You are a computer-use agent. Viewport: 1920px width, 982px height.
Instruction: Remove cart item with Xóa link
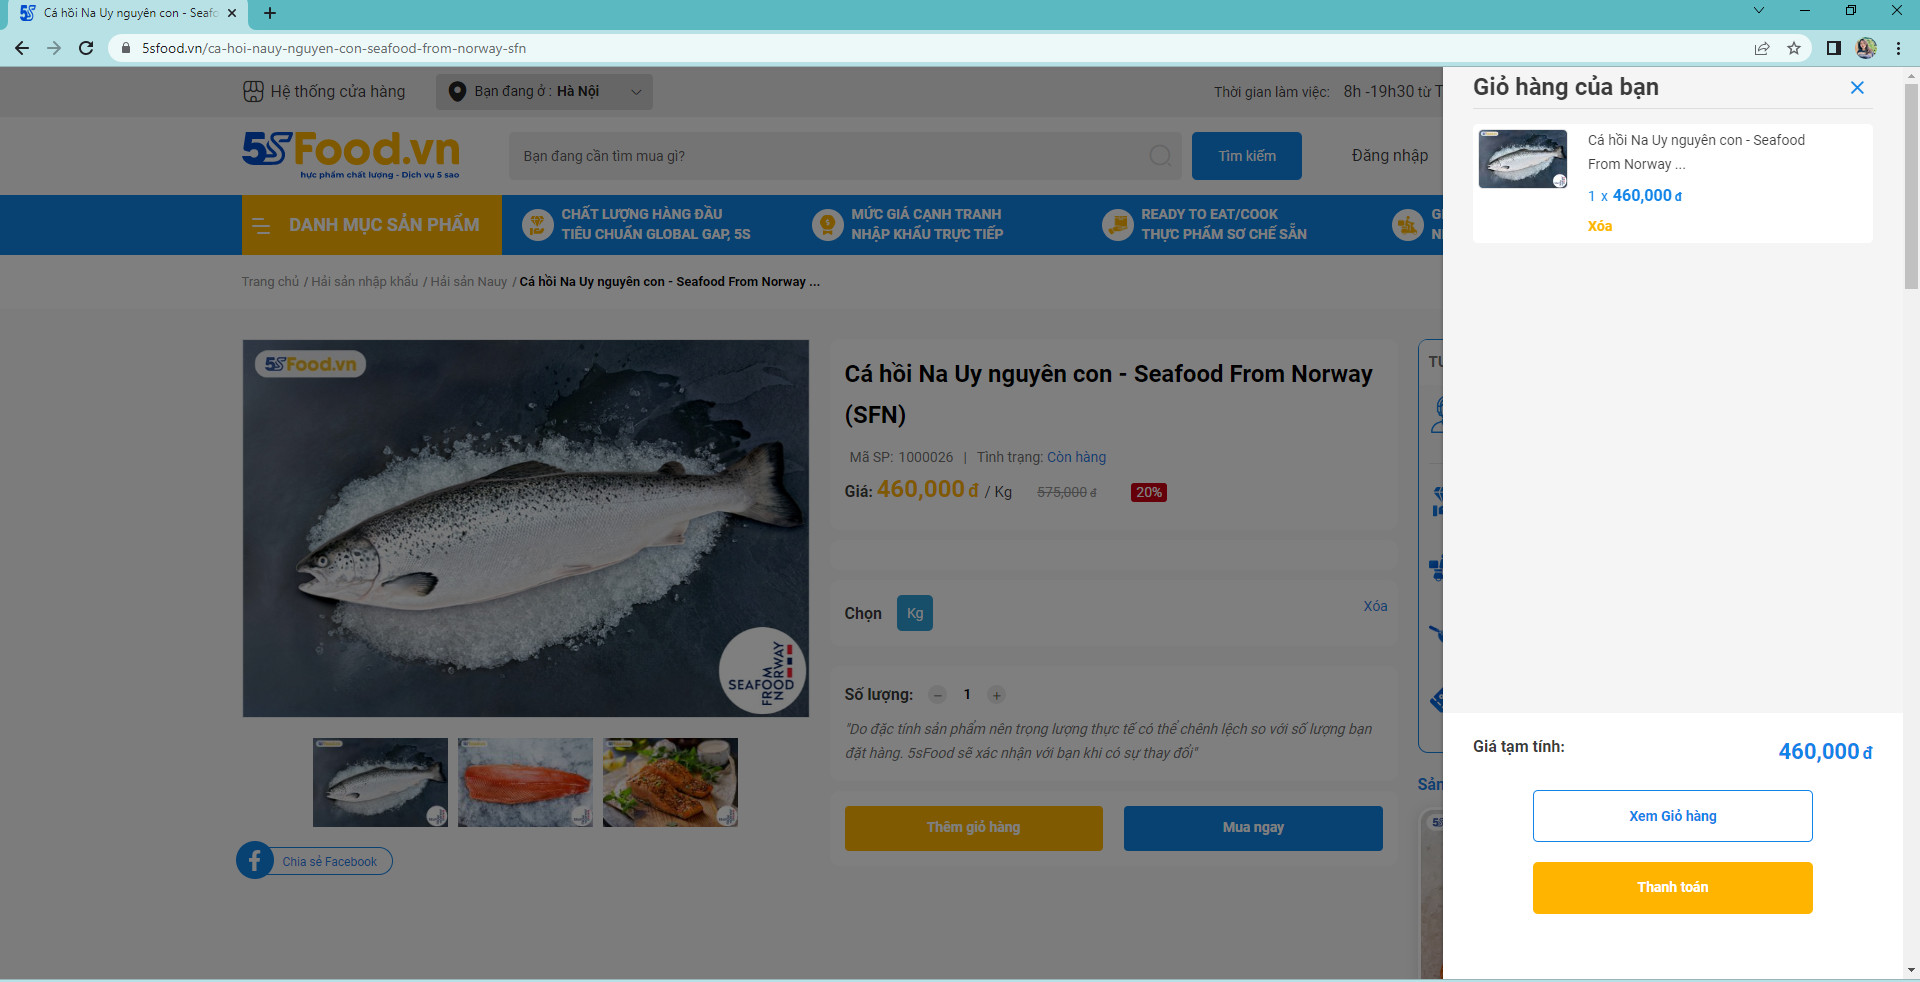pyautogui.click(x=1599, y=226)
